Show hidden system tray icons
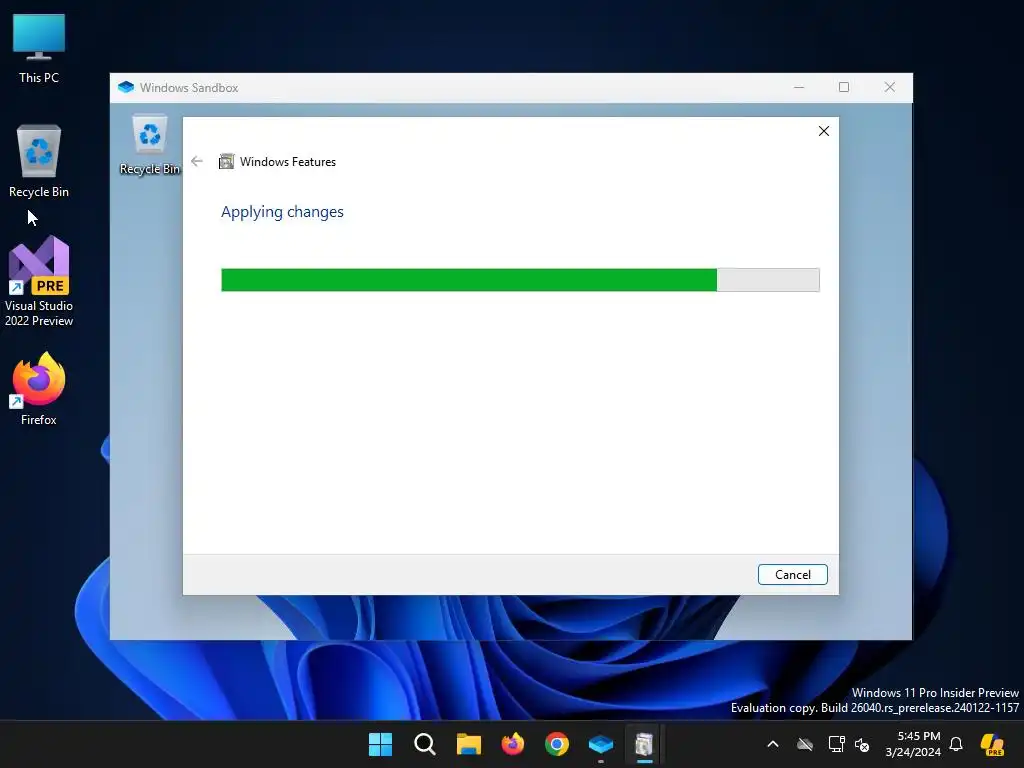This screenshot has height=768, width=1024. tap(773, 744)
